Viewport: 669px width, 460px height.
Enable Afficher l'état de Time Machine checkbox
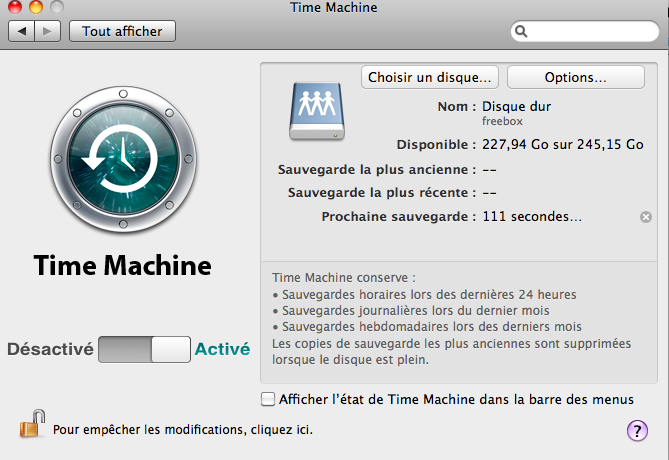(267, 399)
